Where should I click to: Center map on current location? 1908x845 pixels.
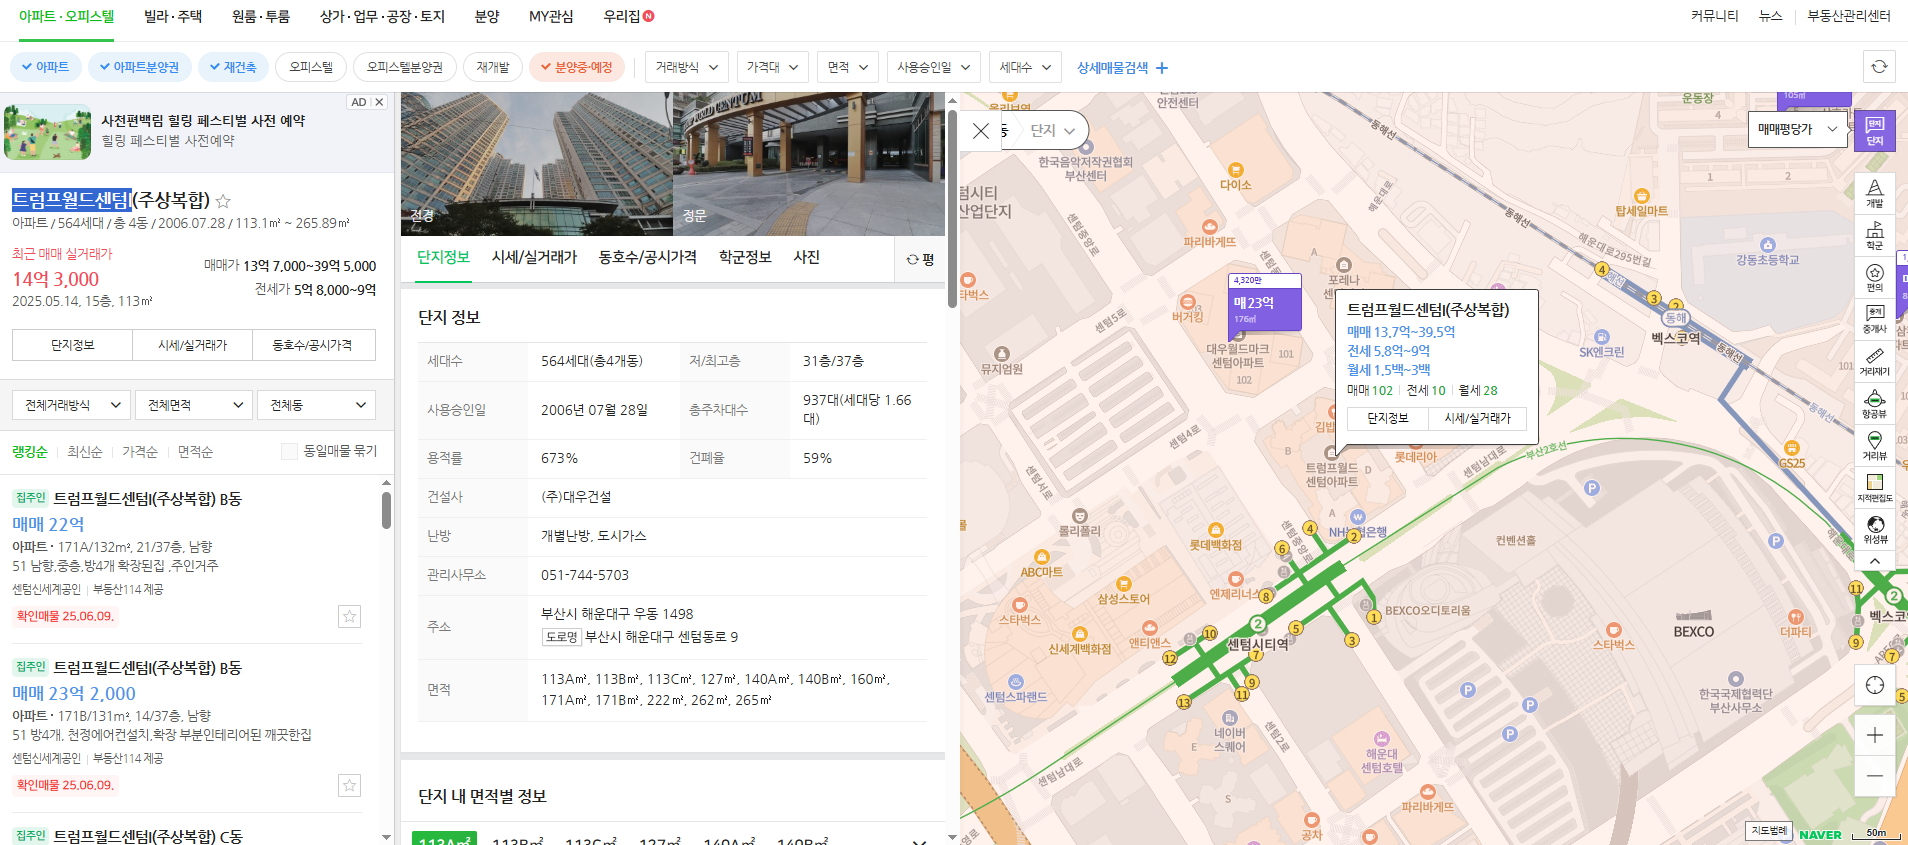(x=1874, y=685)
